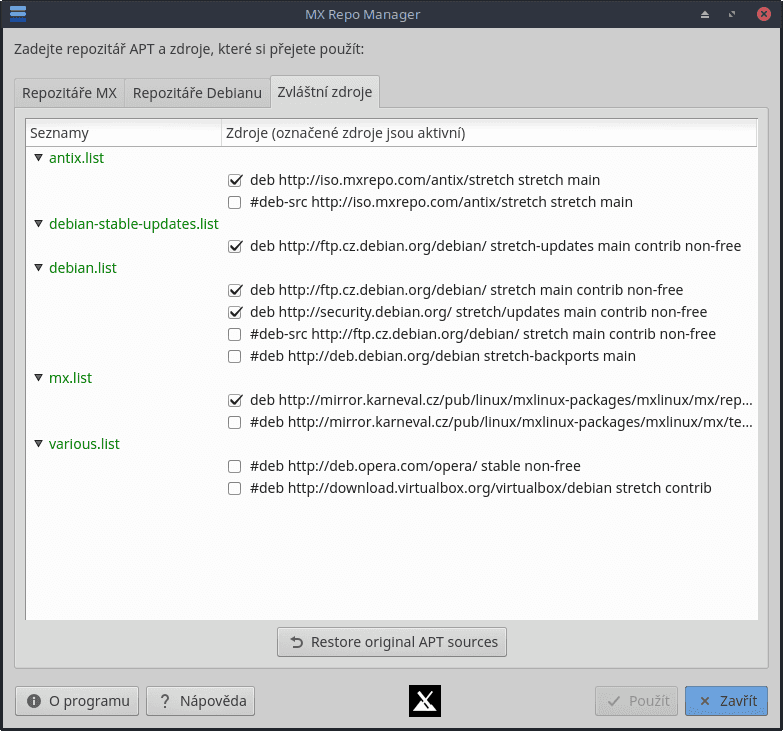The width and height of the screenshot is (783, 731).
Task: Switch to the Repozitáře Debianu tab
Action: click(197, 94)
